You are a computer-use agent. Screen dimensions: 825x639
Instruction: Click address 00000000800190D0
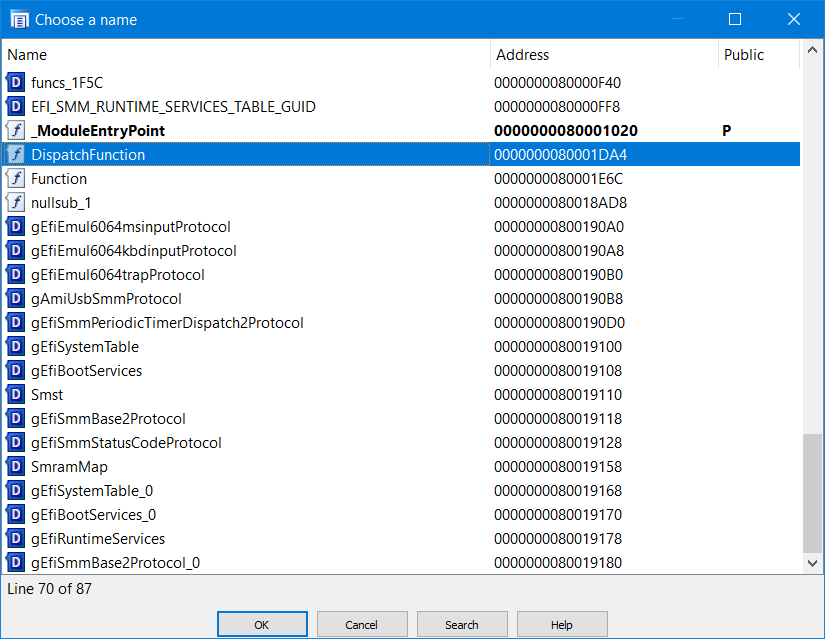click(559, 323)
